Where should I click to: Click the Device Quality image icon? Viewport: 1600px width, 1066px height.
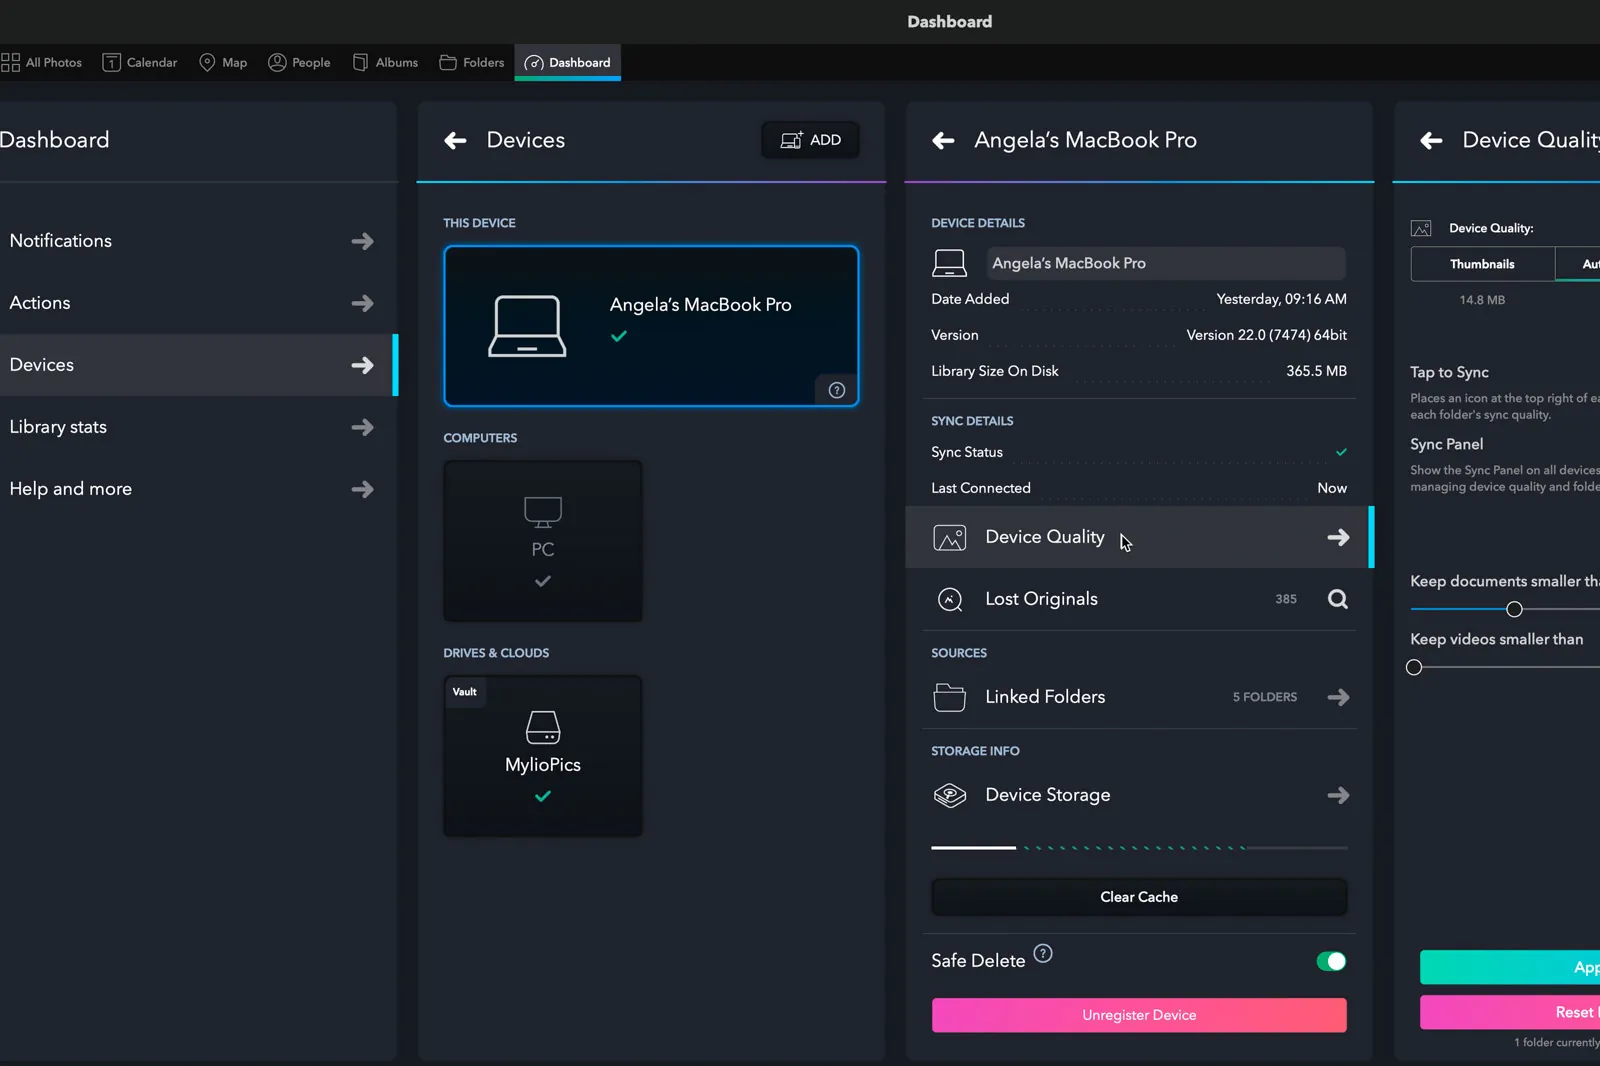click(x=949, y=538)
